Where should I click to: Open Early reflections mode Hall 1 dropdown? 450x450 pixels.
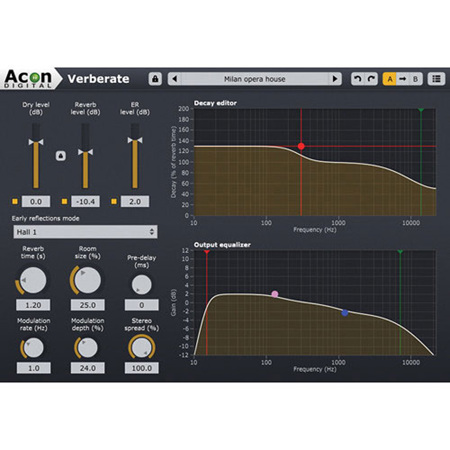pyautogui.click(x=85, y=232)
